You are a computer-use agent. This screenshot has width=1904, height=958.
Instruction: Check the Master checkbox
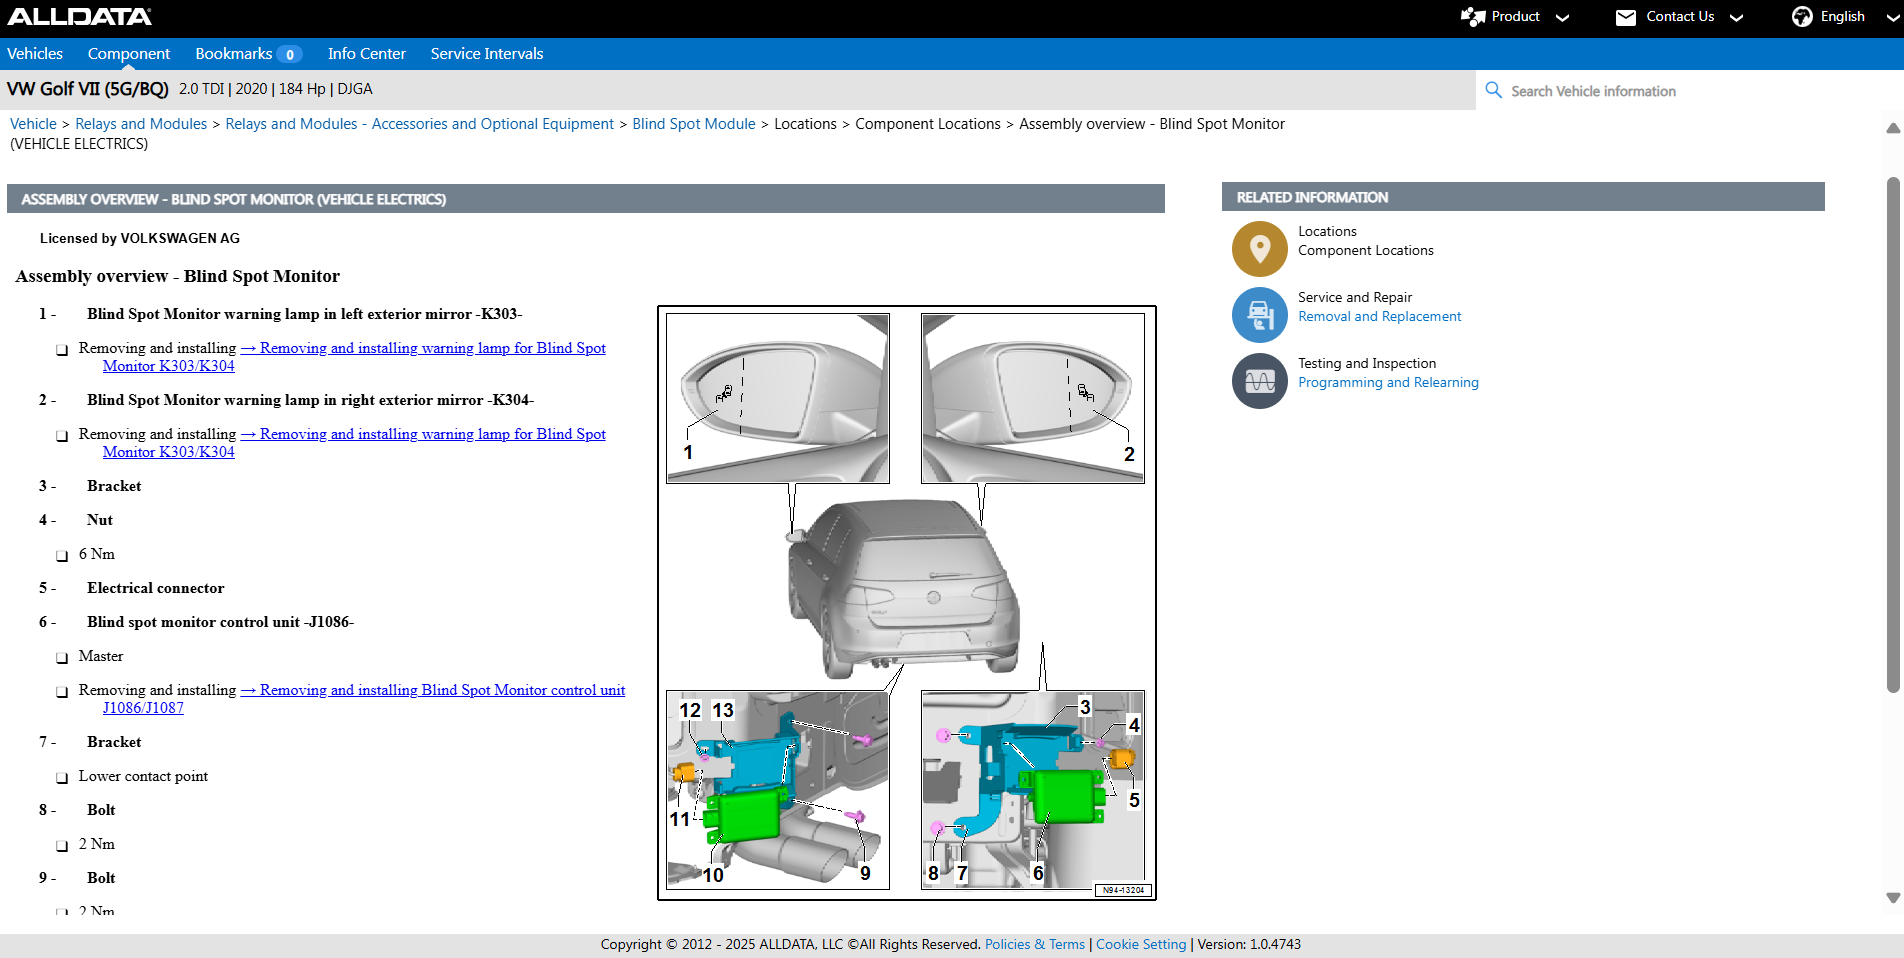[62, 658]
